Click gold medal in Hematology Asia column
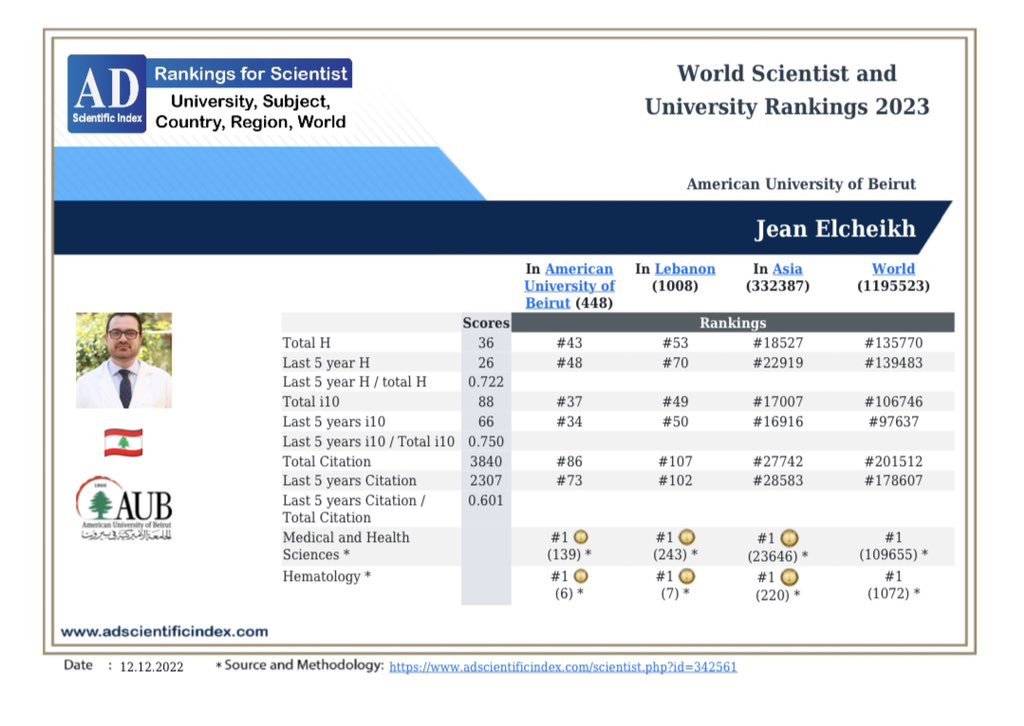This screenshot has width=1024, height=726. [790, 578]
